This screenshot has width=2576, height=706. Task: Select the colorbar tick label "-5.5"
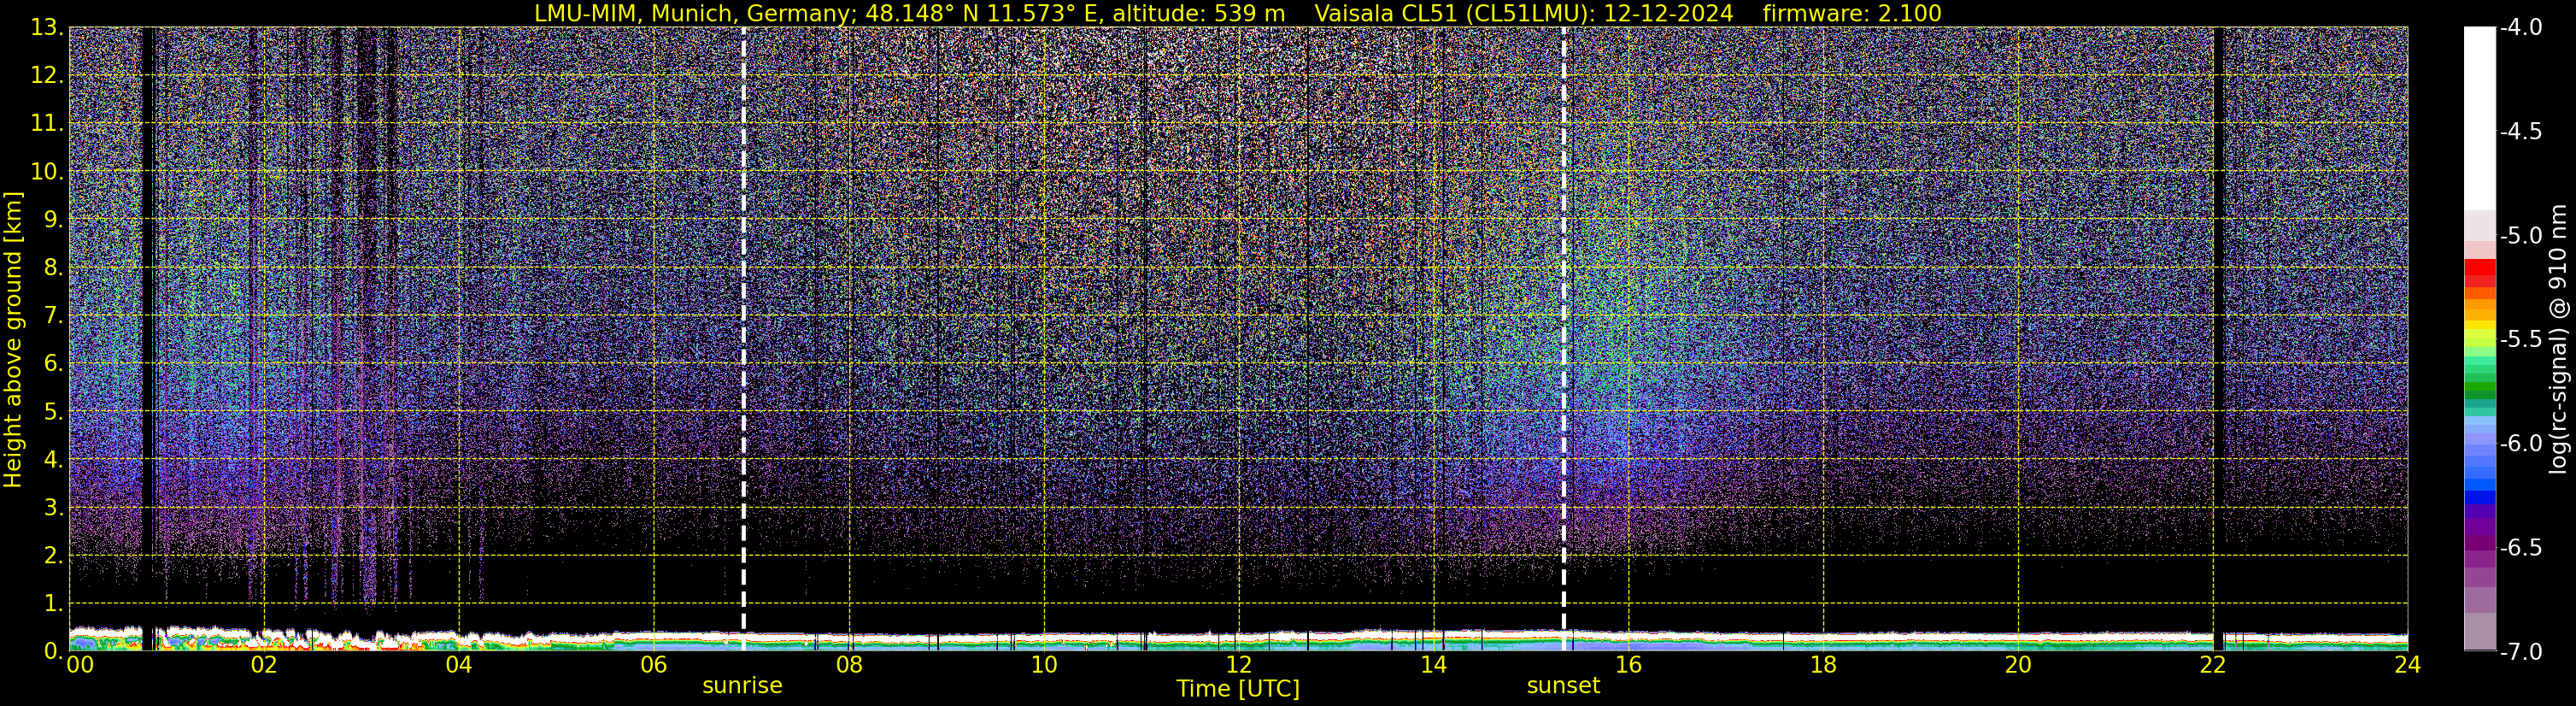pos(2521,339)
